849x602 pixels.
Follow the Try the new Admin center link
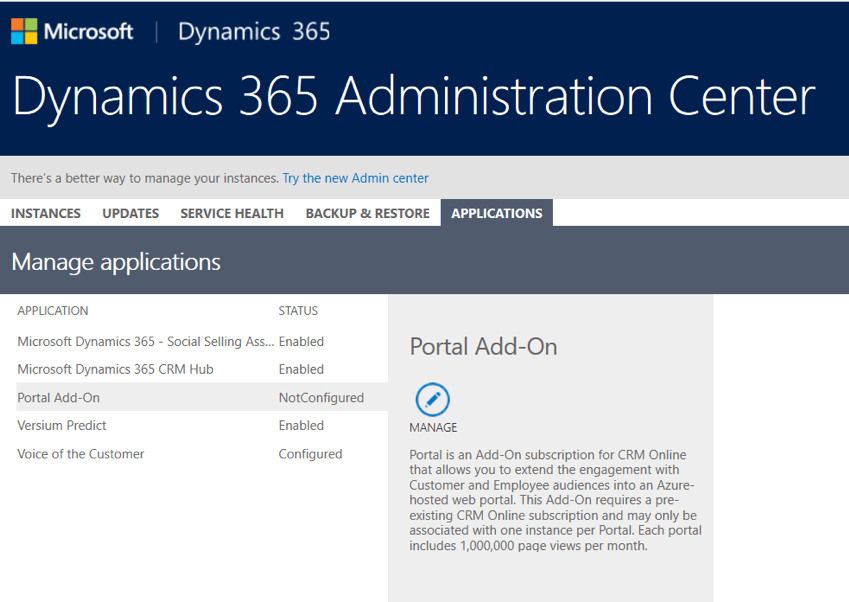pyautogui.click(x=355, y=178)
